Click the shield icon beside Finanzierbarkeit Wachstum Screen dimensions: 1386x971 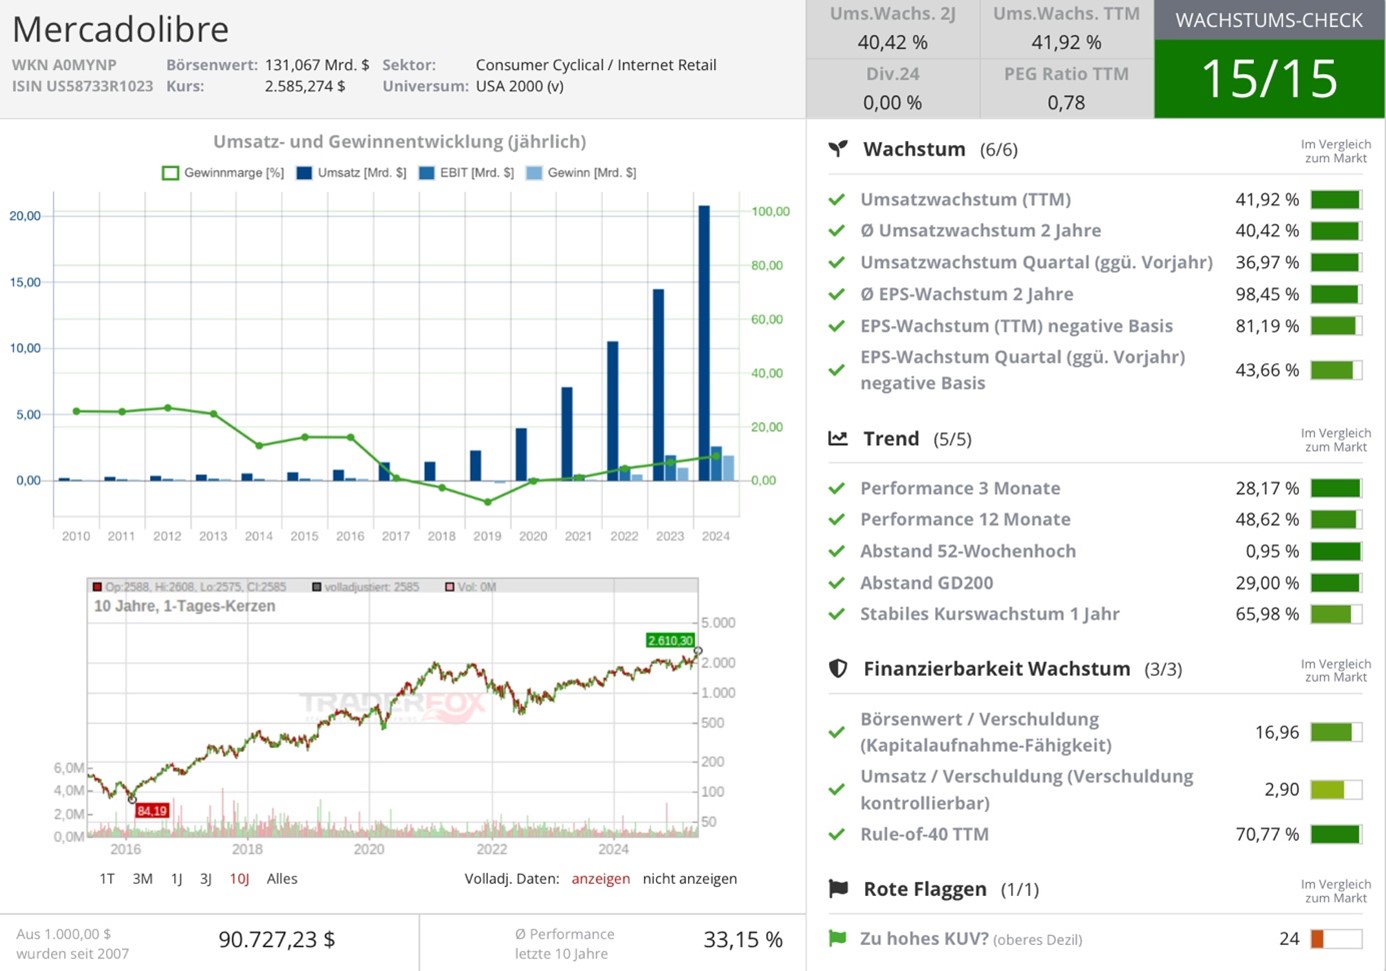tap(838, 668)
